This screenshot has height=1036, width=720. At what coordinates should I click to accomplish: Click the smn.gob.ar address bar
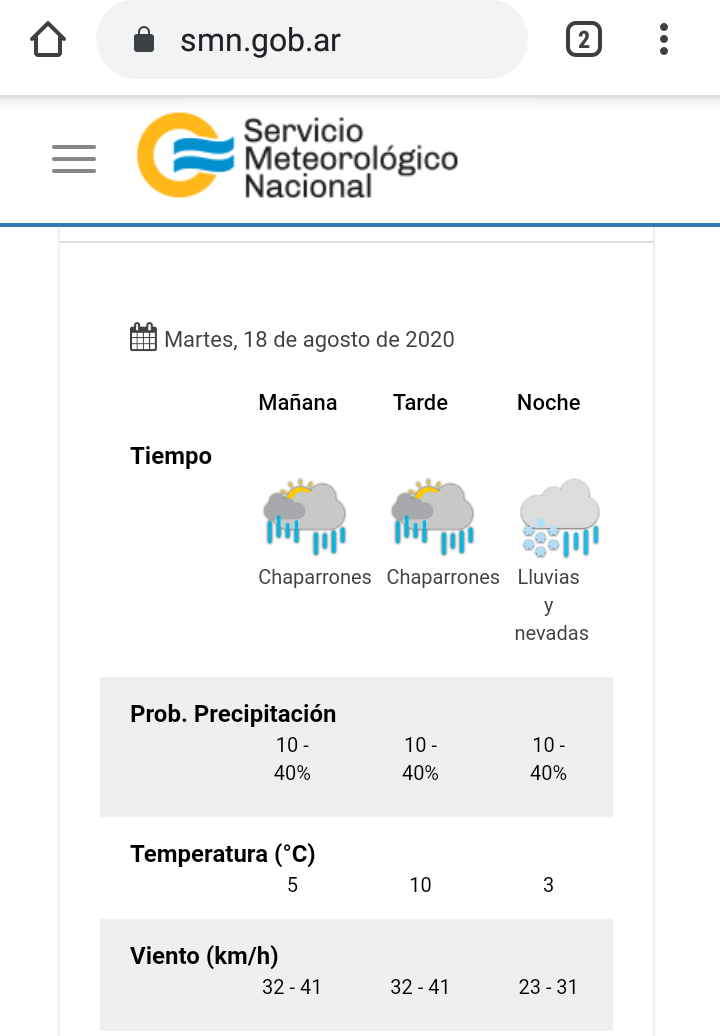[x=312, y=40]
